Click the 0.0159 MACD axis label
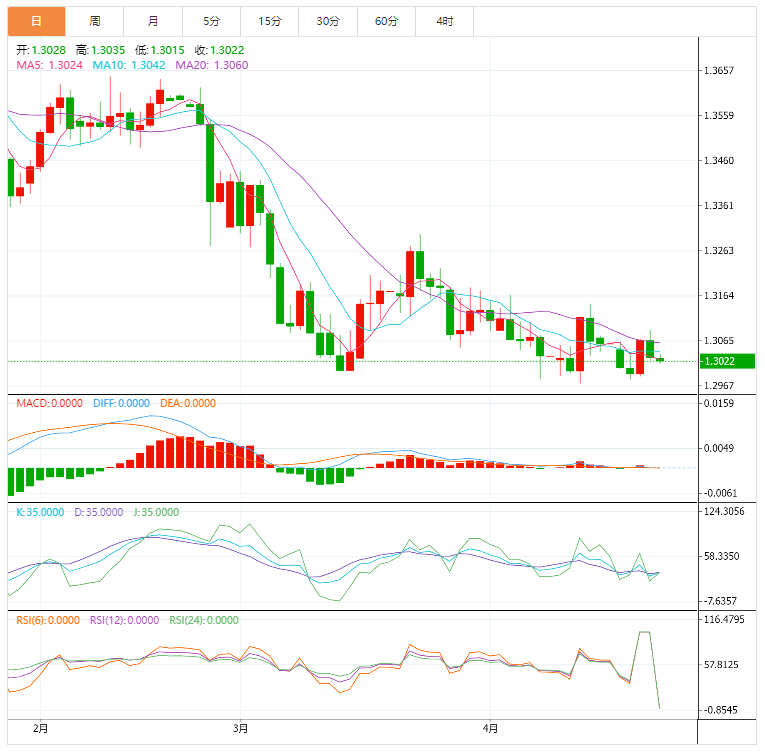This screenshot has height=752, width=765. coord(719,403)
